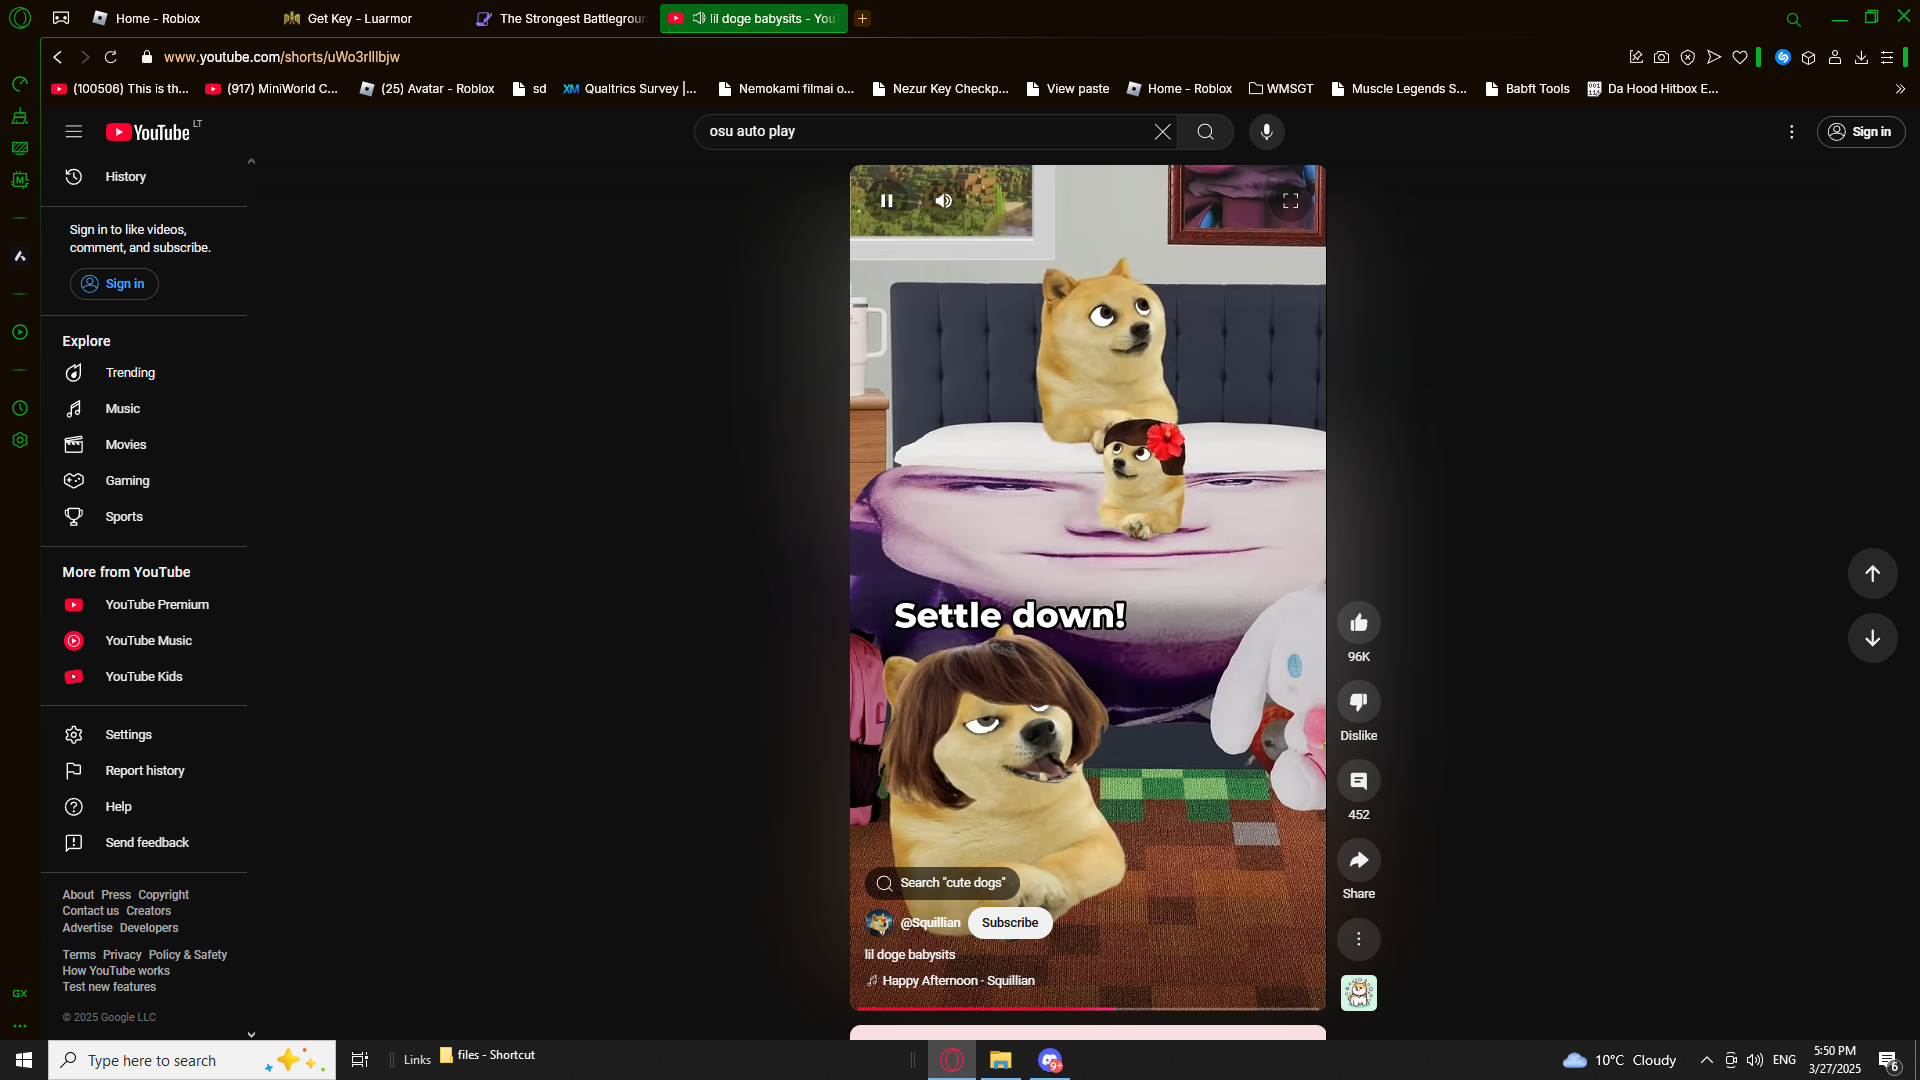This screenshot has width=1920, height=1080.
Task: Open the WMSGT bookmarks folder
Action: tap(1281, 89)
